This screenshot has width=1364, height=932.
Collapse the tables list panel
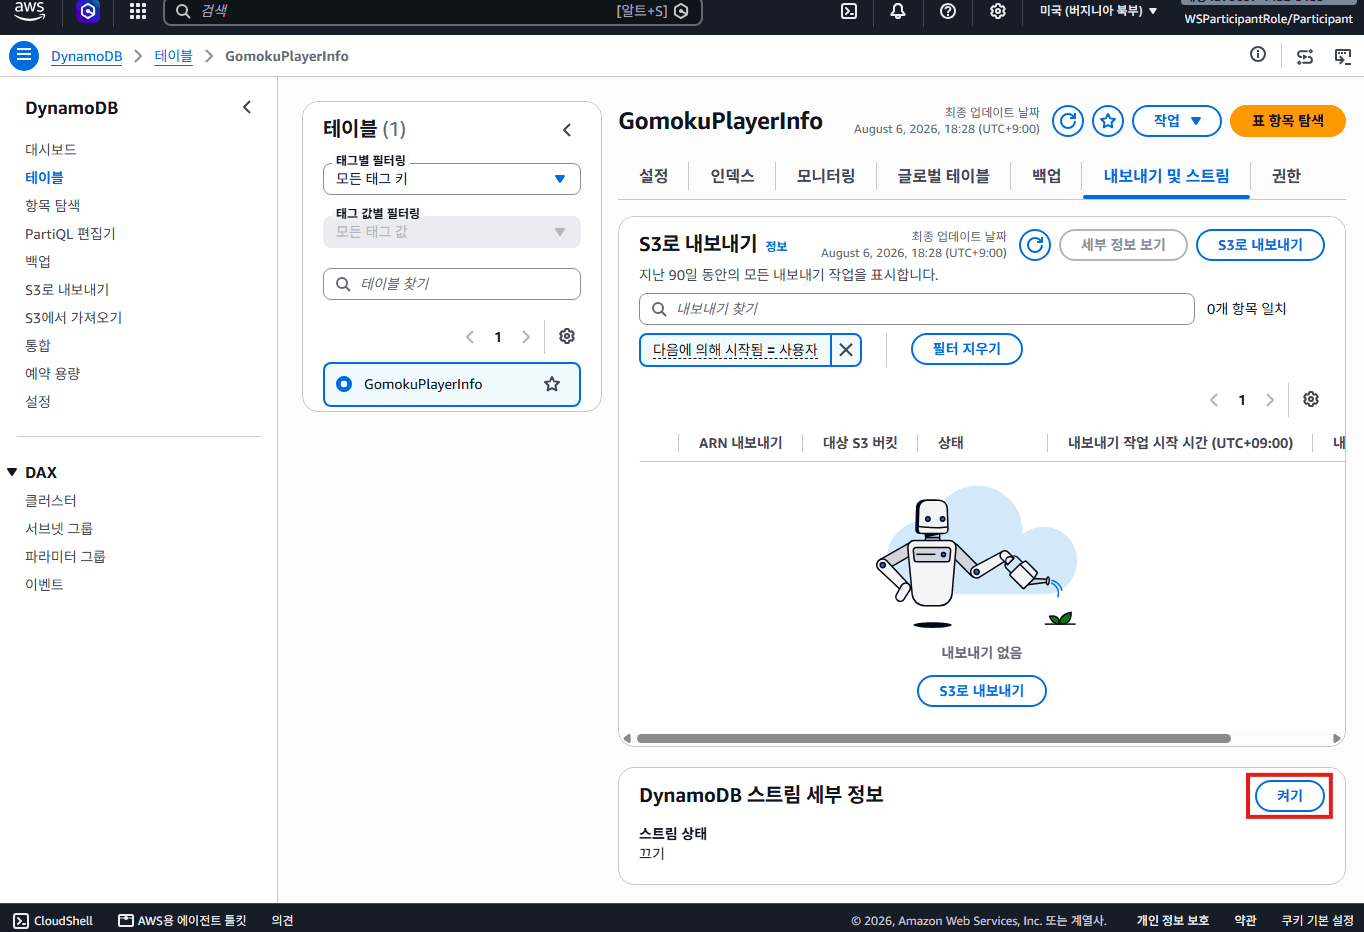567,130
